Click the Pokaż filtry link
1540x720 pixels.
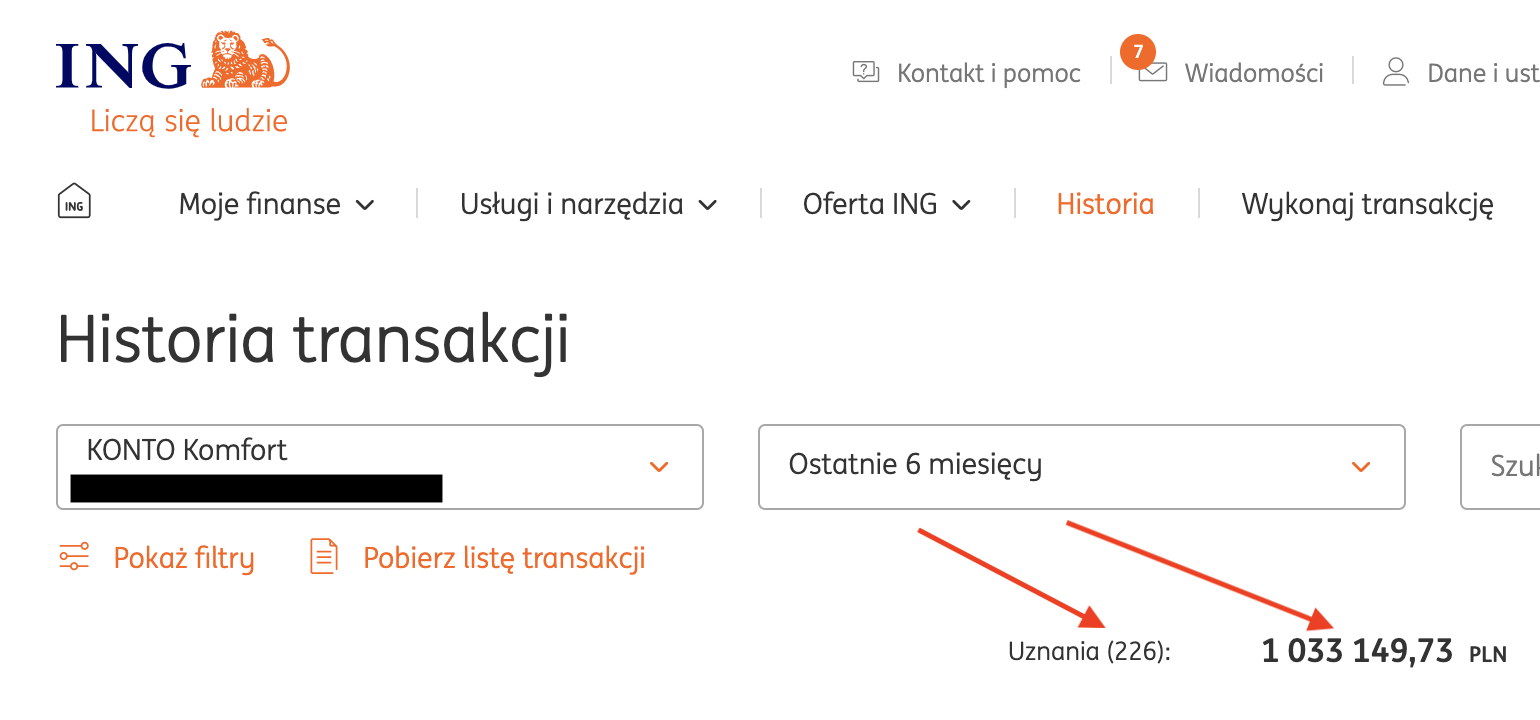pos(184,557)
